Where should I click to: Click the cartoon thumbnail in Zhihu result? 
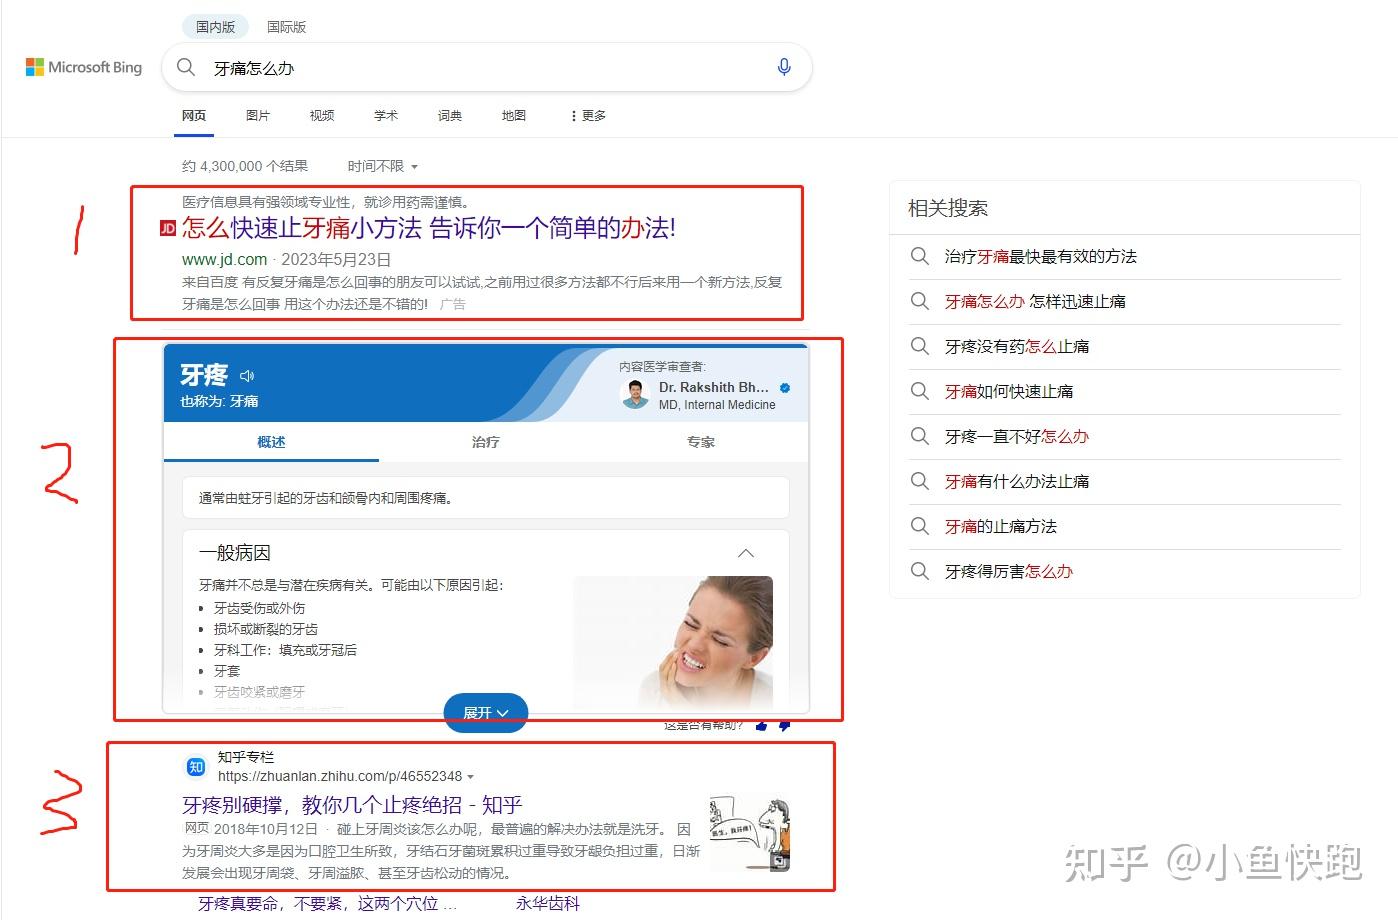[x=750, y=832]
